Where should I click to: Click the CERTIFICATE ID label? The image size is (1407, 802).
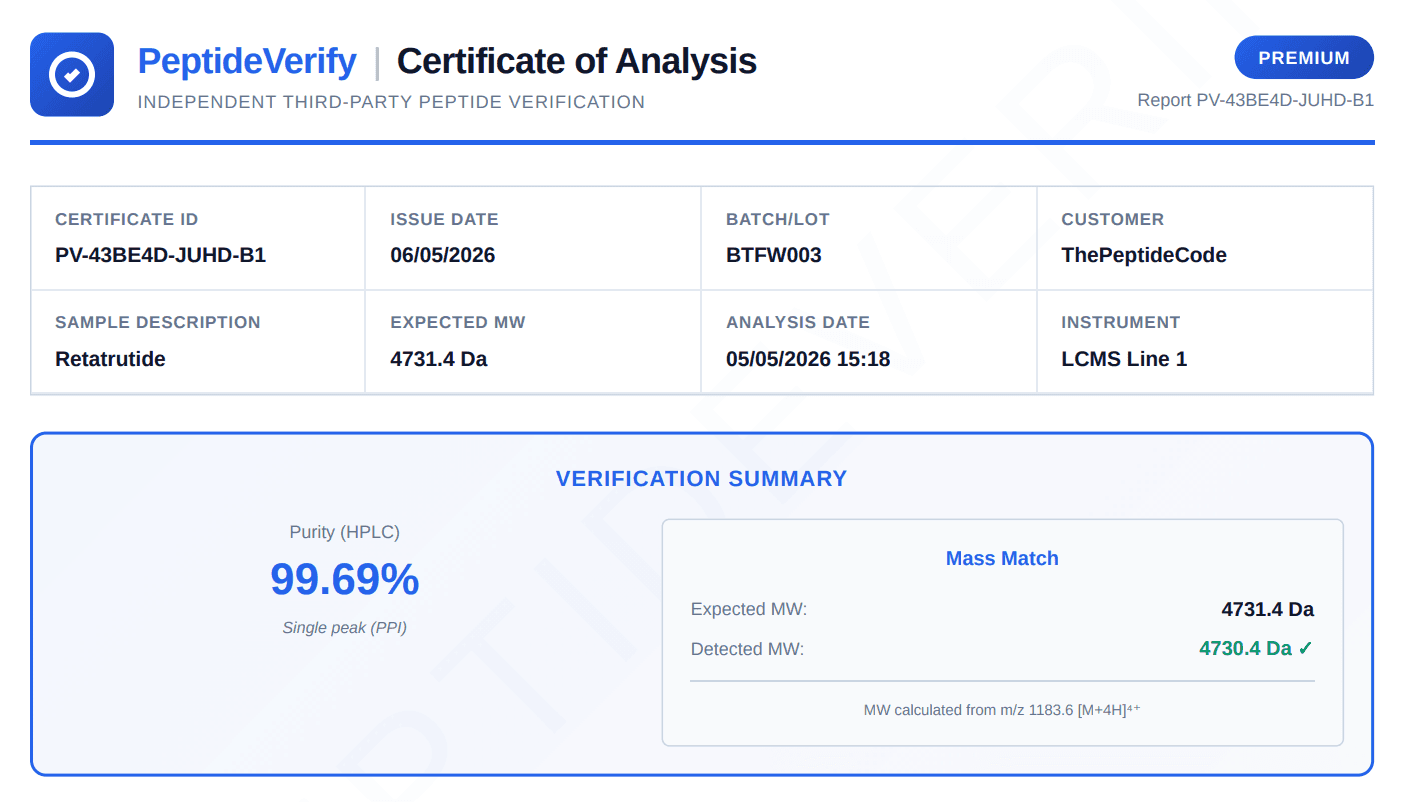(127, 219)
